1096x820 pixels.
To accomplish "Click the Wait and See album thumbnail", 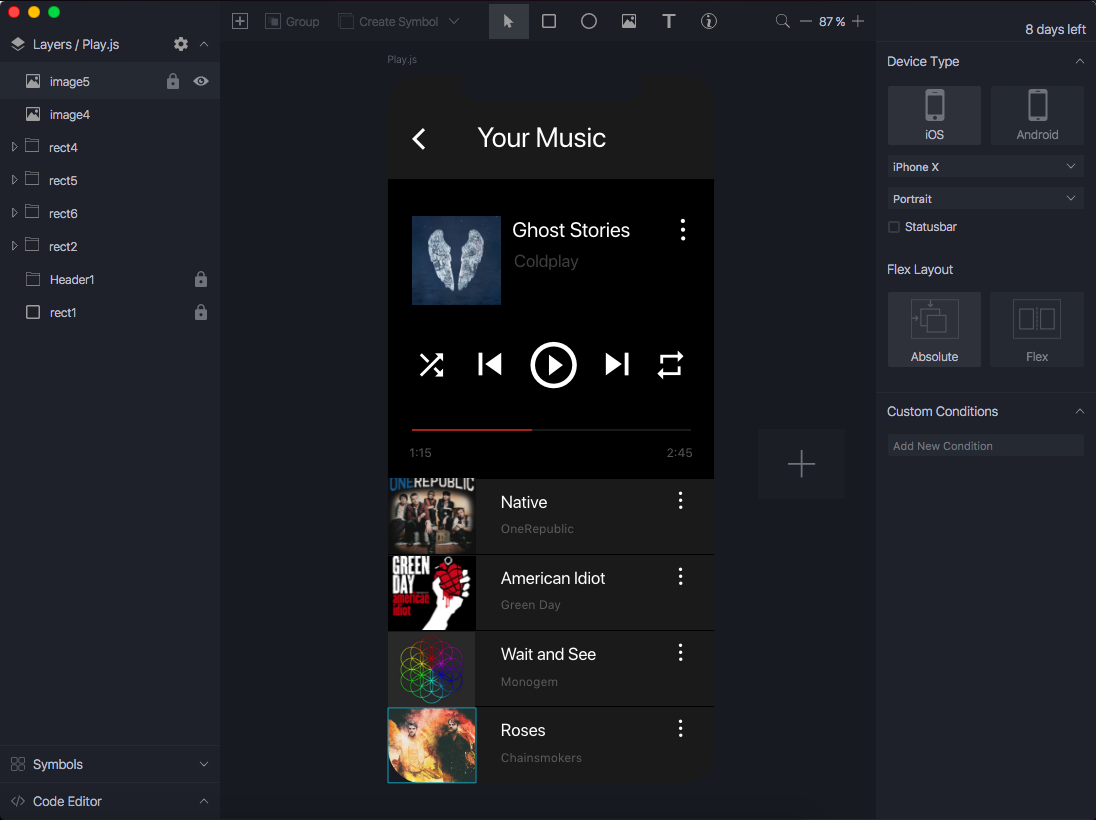I will point(432,669).
